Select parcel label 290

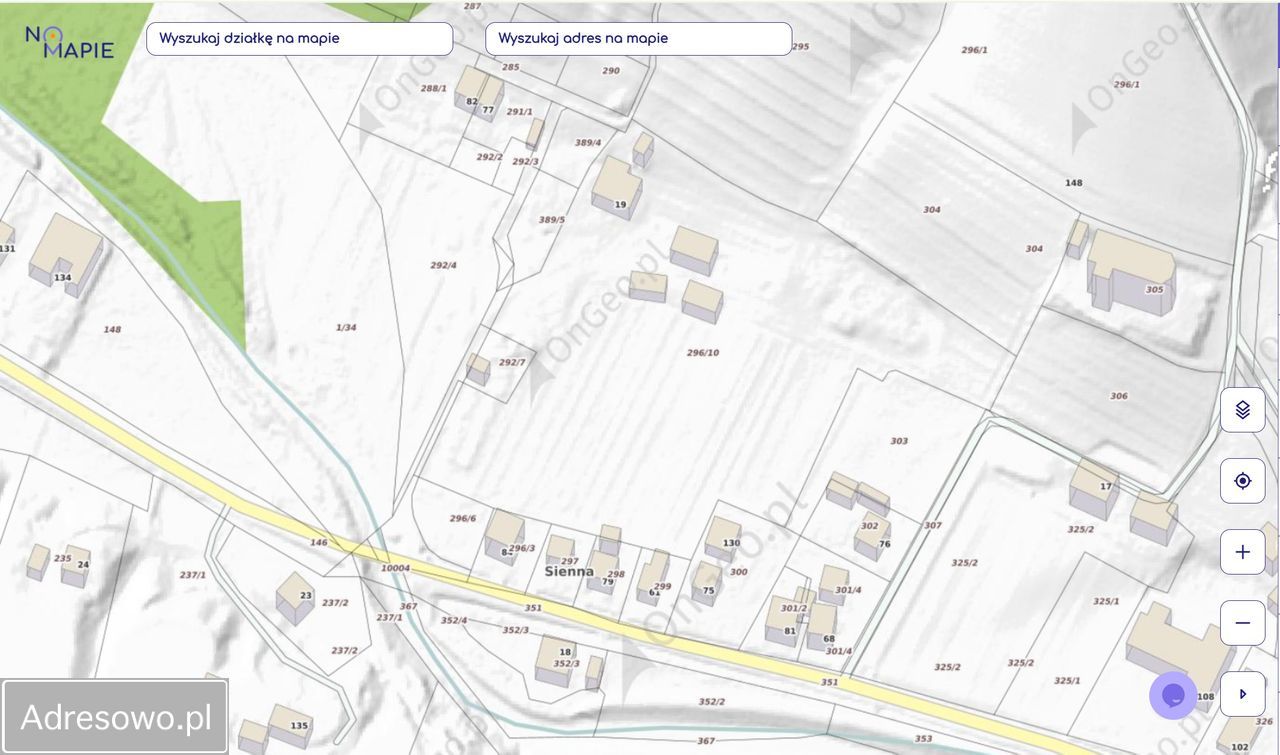tap(611, 71)
